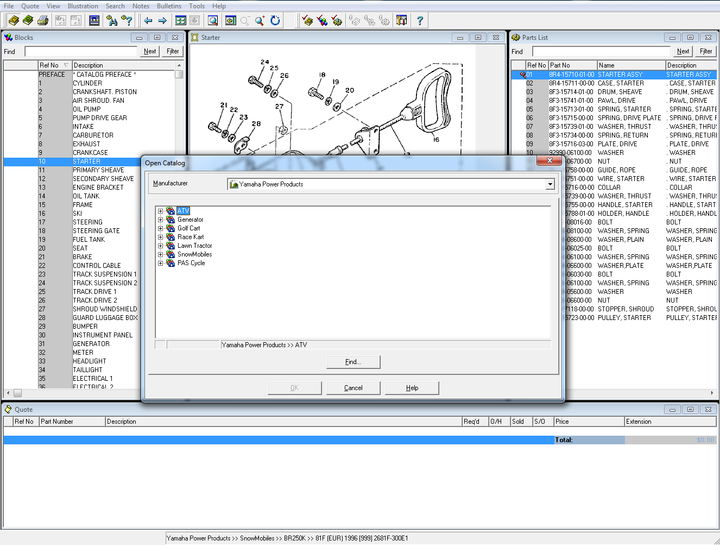Click the Ref No column header in Blocks
720x545 pixels.
click(55, 65)
